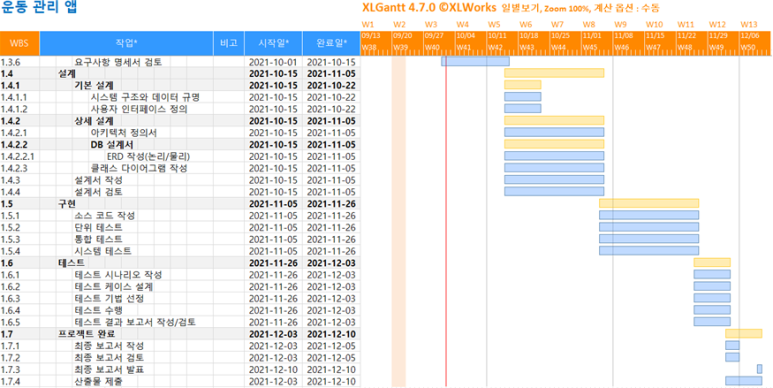The image size is (773, 388).
Task: Select task cell 요구사항 명세서 검토
Action: [x=118, y=62]
